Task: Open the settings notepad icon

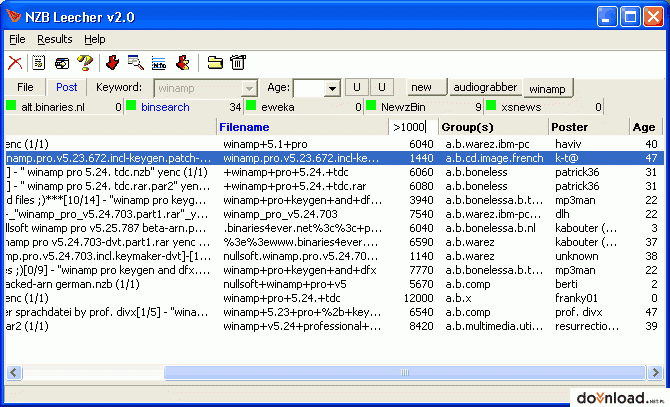Action: (38, 63)
